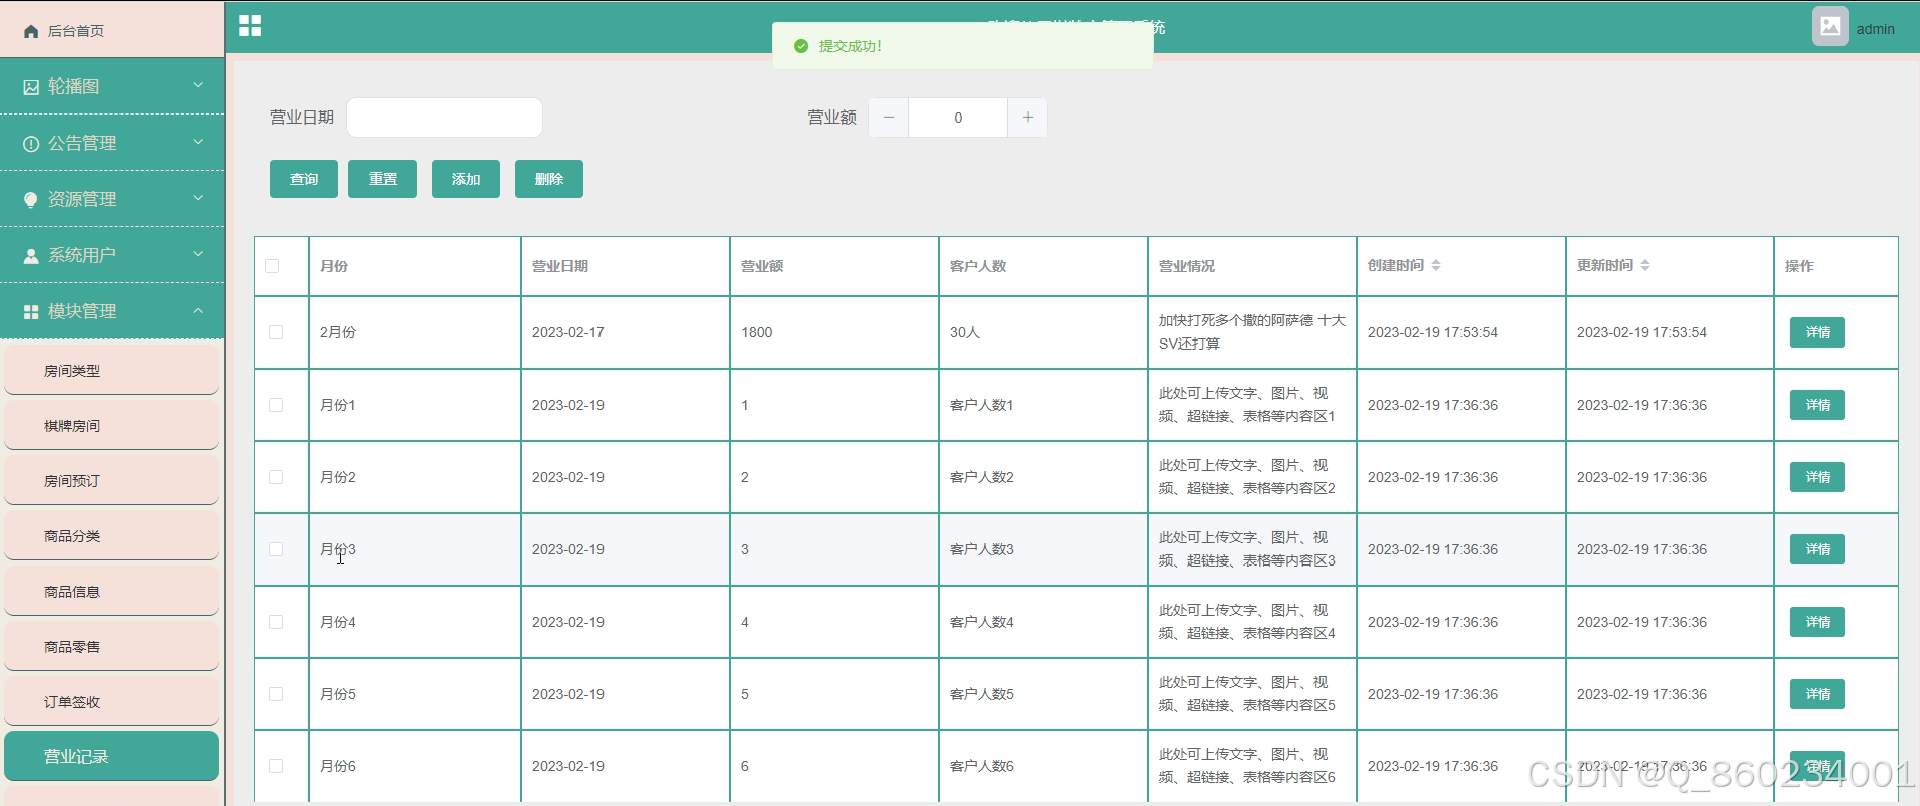1920x806 pixels.
Task: Check the 月份2 row checkbox
Action: coord(276,477)
